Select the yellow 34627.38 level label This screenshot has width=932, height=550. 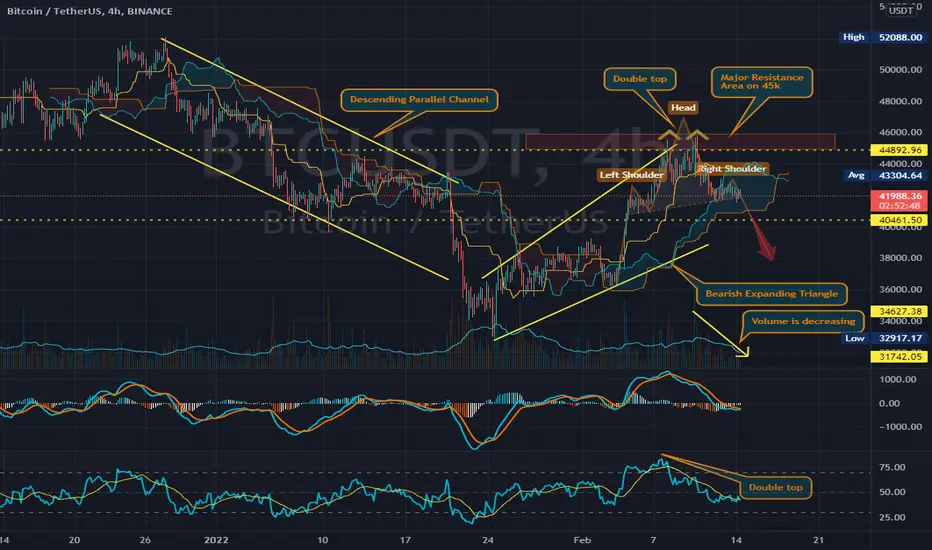point(899,311)
